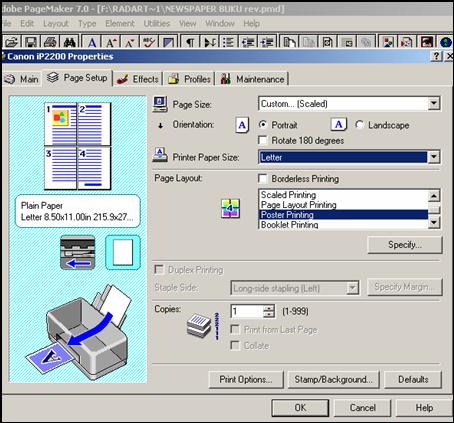Image resolution: width=454 pixels, height=423 pixels.
Task: Click the Open file toolbar icon
Action: click(x=11, y=42)
